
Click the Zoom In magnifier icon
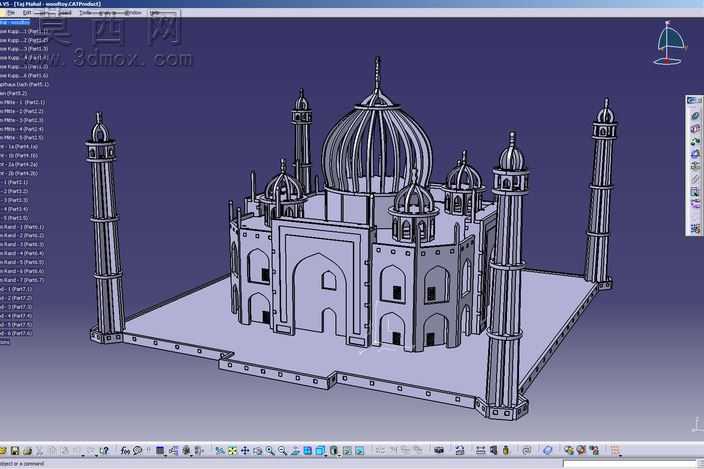point(270,451)
